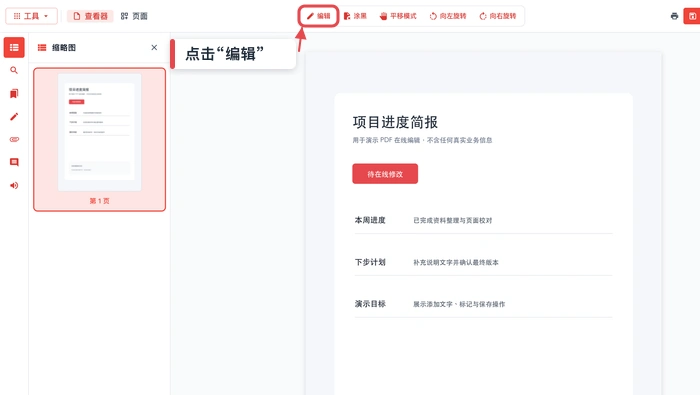The image size is (700, 395).
Task: Toggle the thumbnails list sidebar icon
Action: (14, 47)
